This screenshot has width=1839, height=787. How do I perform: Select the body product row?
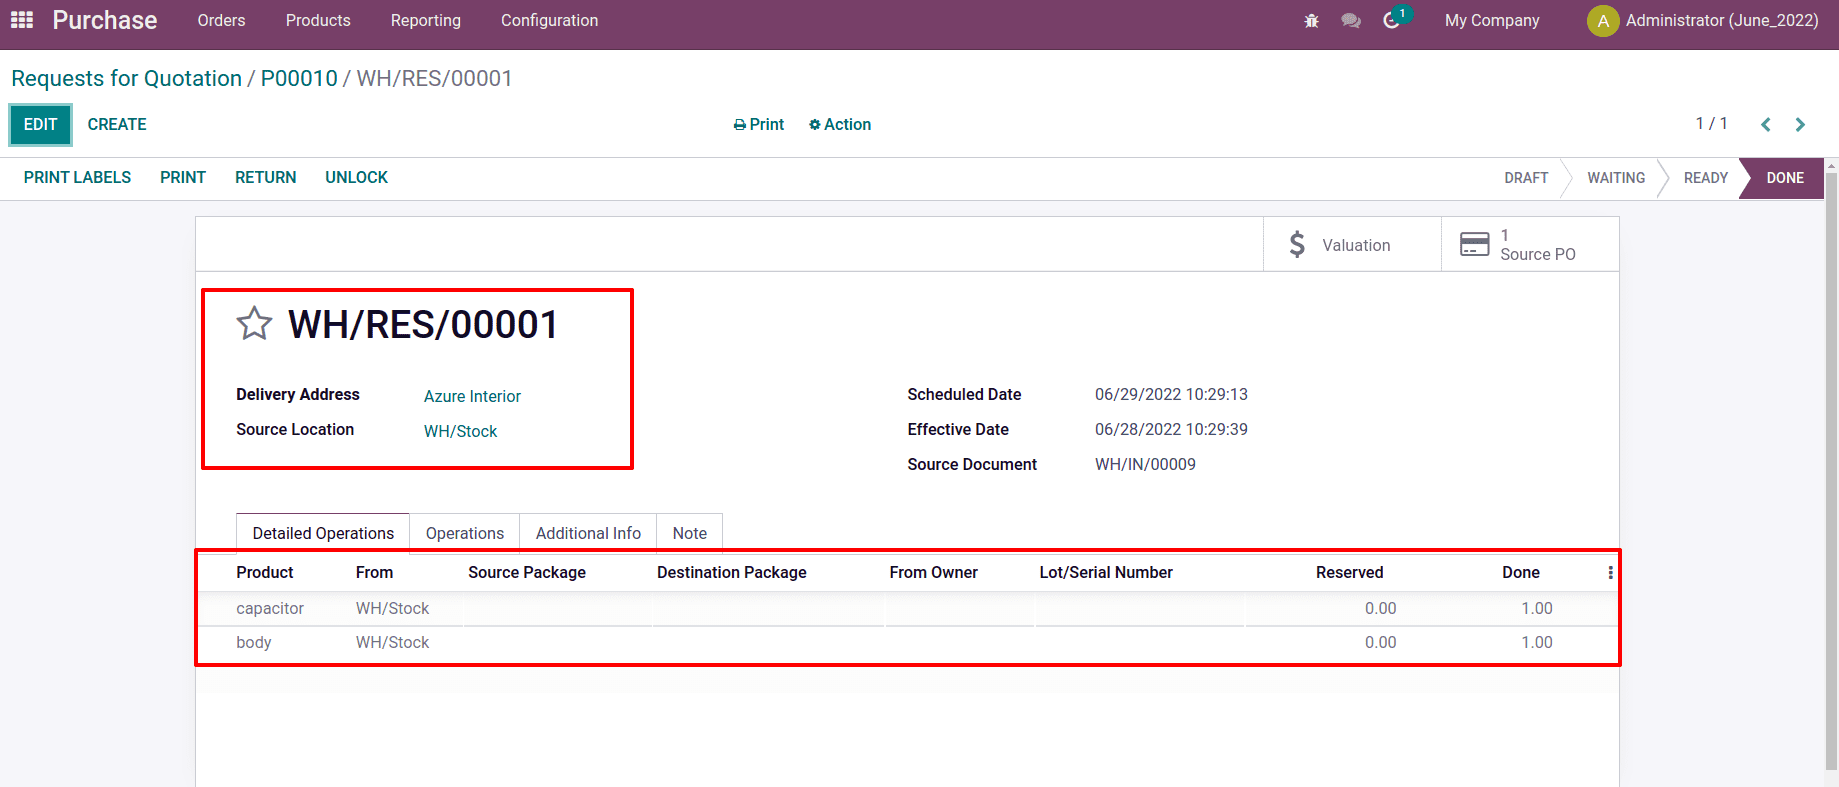coord(907,642)
